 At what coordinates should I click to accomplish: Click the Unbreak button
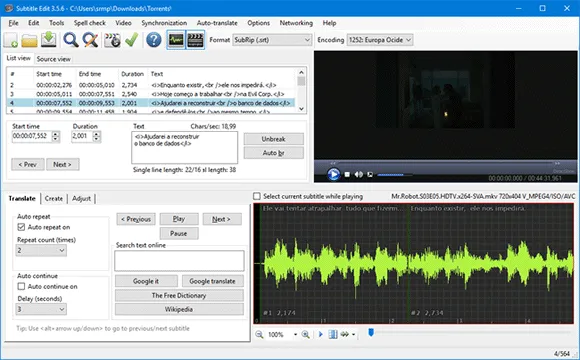(274, 139)
